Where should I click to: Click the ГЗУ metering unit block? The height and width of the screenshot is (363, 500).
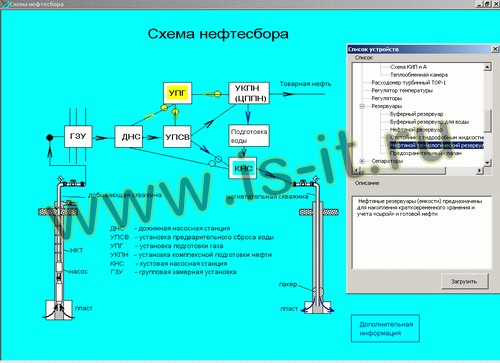click(78, 136)
